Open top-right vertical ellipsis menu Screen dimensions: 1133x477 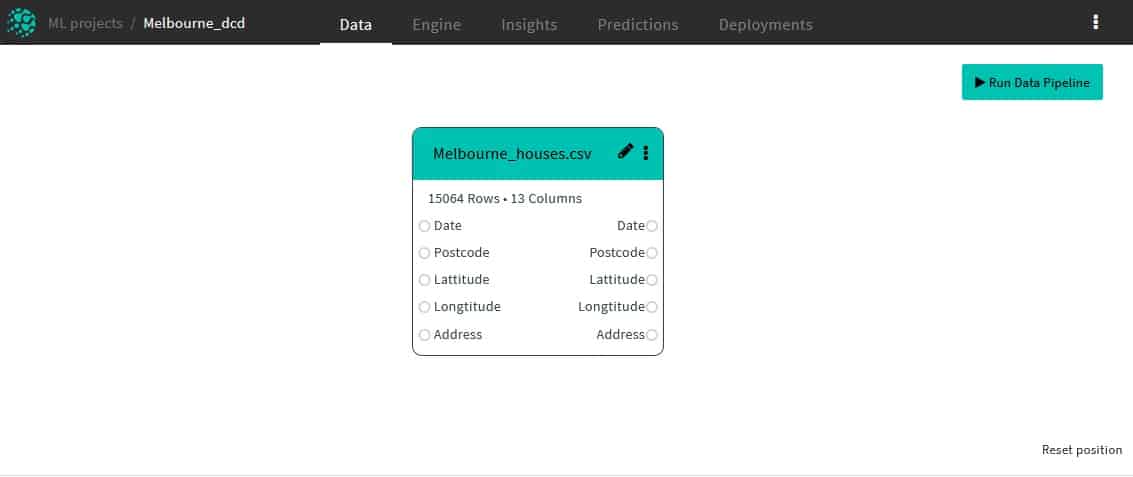pyautogui.click(x=1096, y=23)
